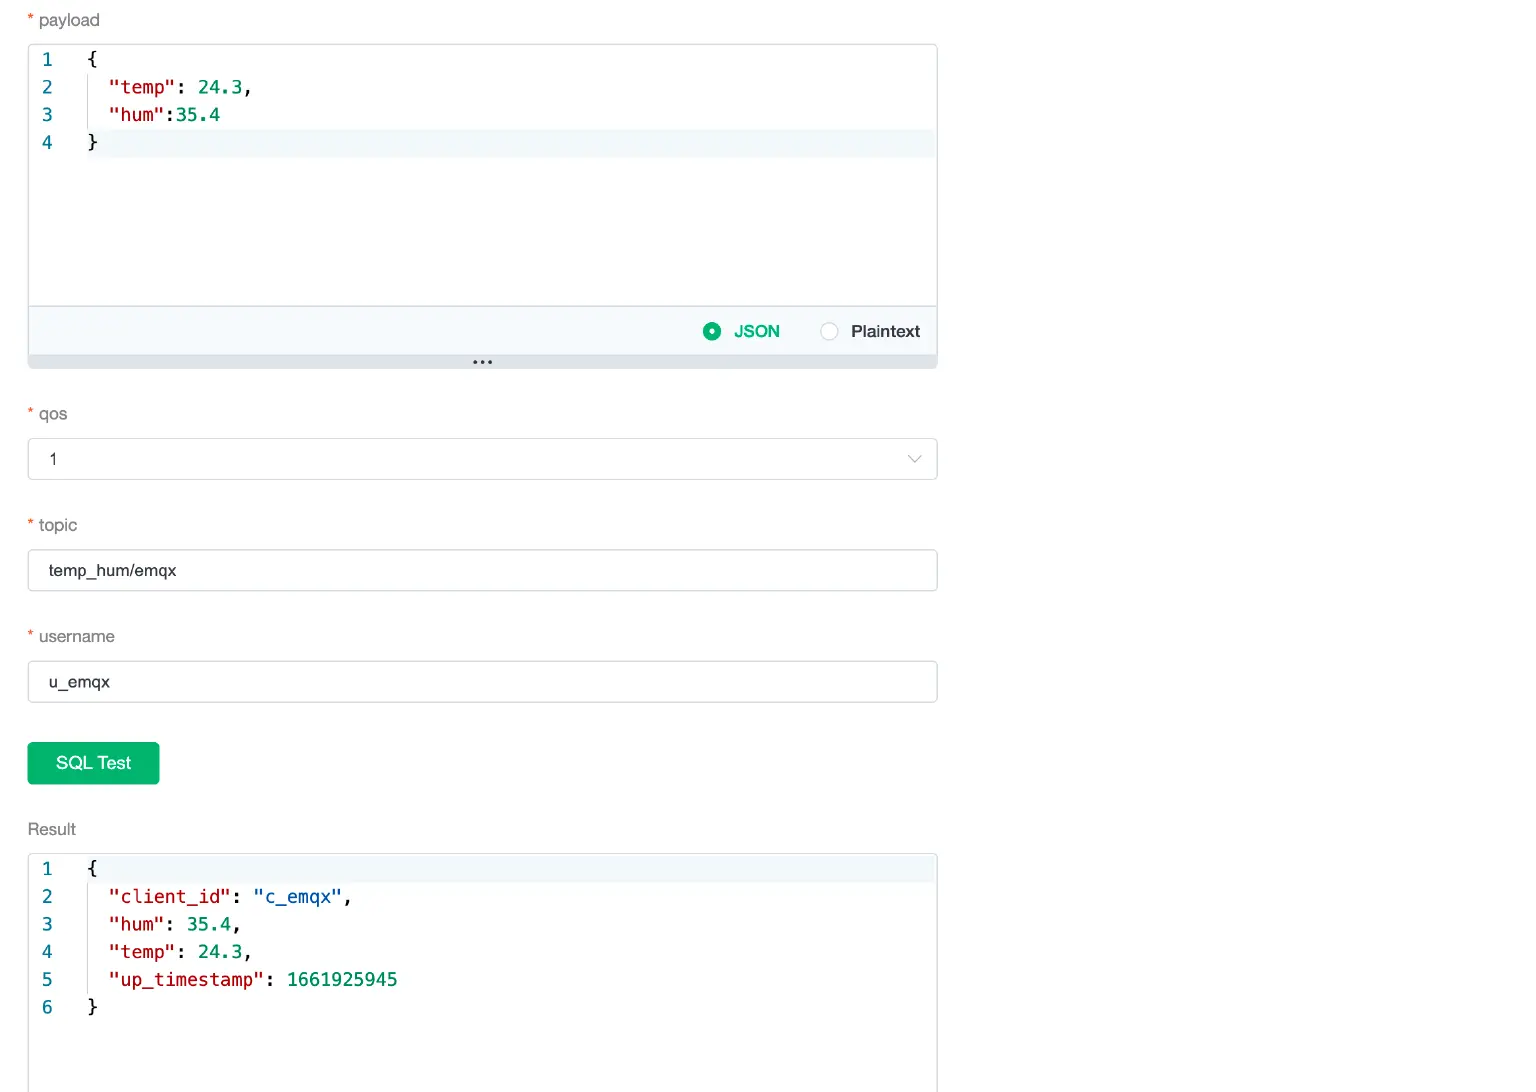The height and width of the screenshot is (1092, 1536).
Task: Click the closing brace on payload line 4
Action: tap(93, 142)
